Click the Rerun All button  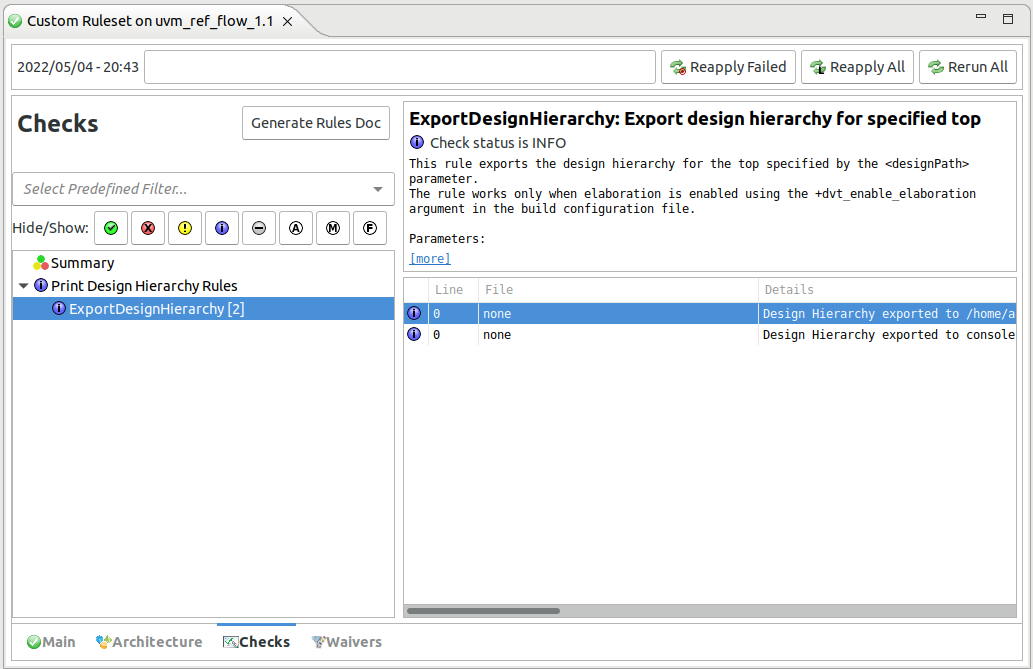(968, 67)
